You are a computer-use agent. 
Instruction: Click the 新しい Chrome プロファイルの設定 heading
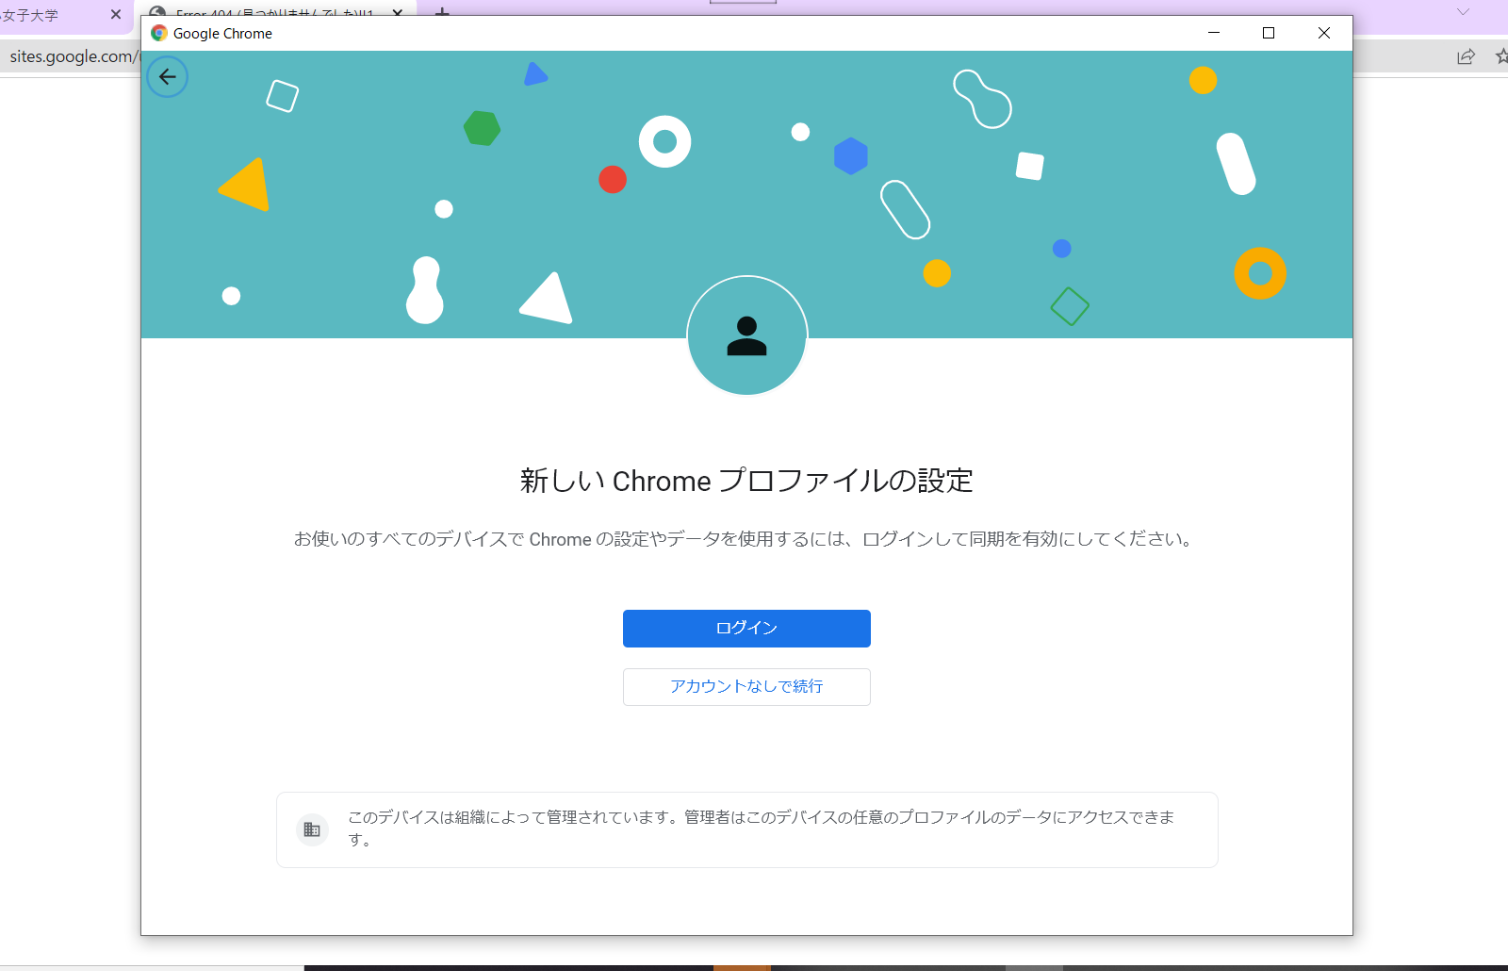coord(746,481)
